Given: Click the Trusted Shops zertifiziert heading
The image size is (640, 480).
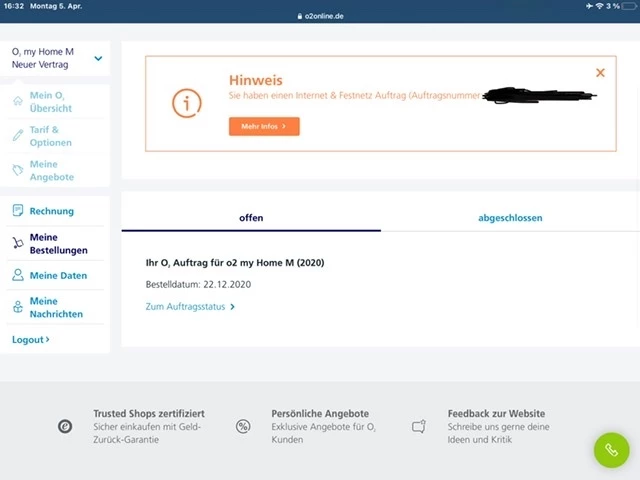Looking at the screenshot, I should (x=149, y=413).
